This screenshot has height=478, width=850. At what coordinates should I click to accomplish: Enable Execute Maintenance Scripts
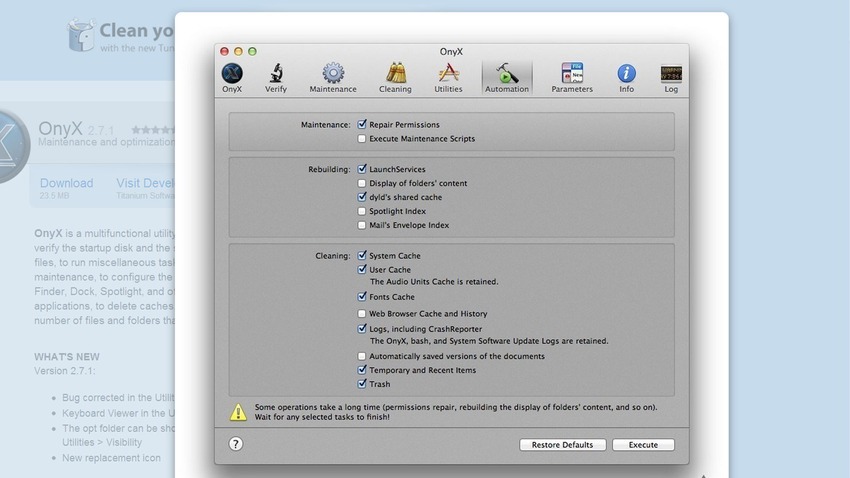pos(362,139)
